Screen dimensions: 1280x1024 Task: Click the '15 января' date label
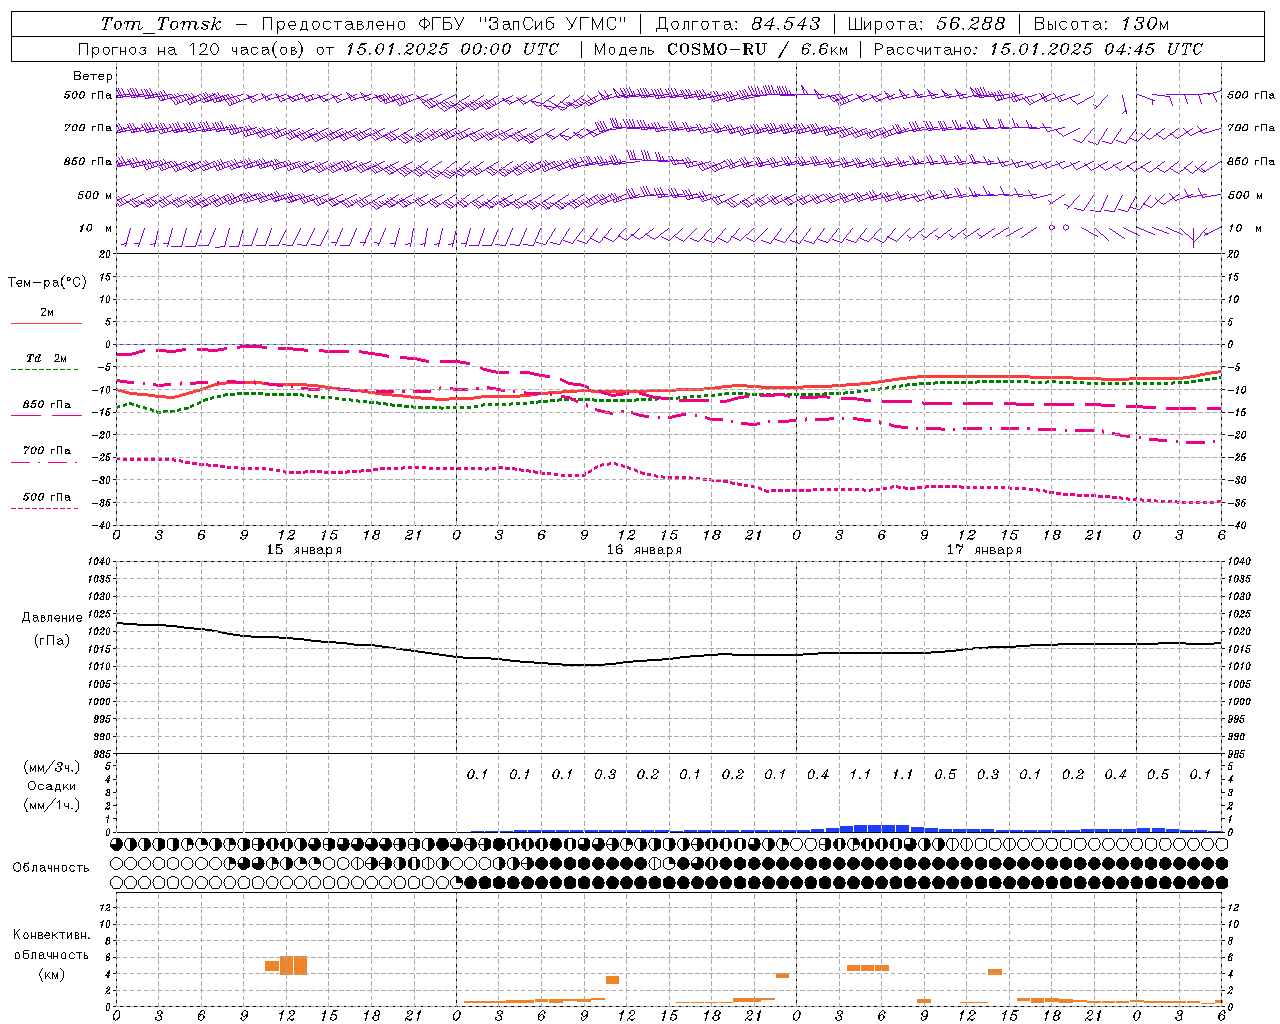pyautogui.click(x=304, y=550)
